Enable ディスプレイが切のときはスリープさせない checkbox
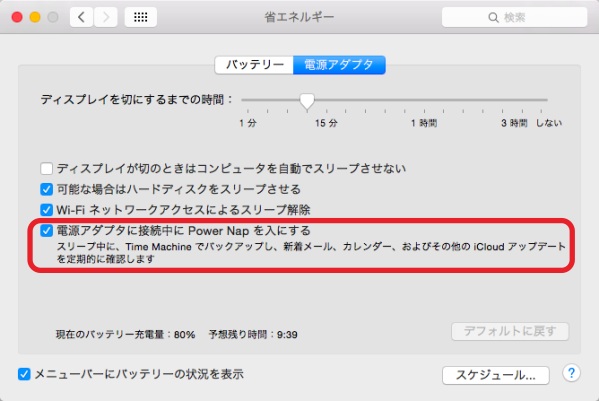Screen dimensions: 599x401 point(46,168)
